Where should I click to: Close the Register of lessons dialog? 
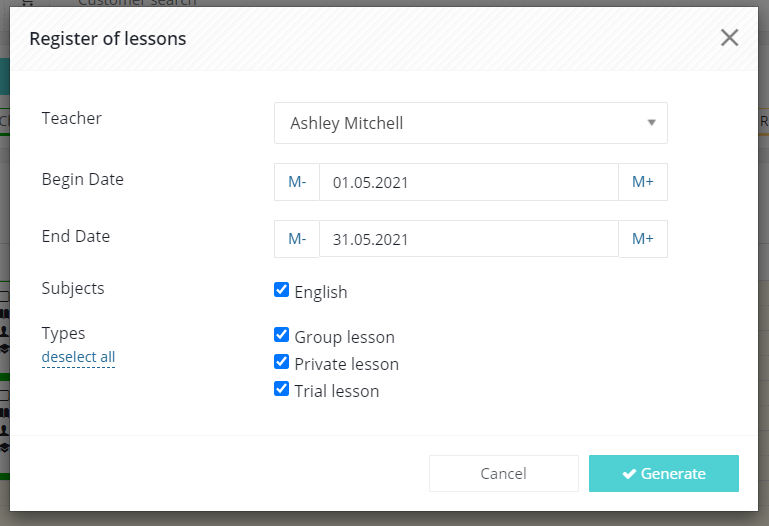(x=729, y=38)
